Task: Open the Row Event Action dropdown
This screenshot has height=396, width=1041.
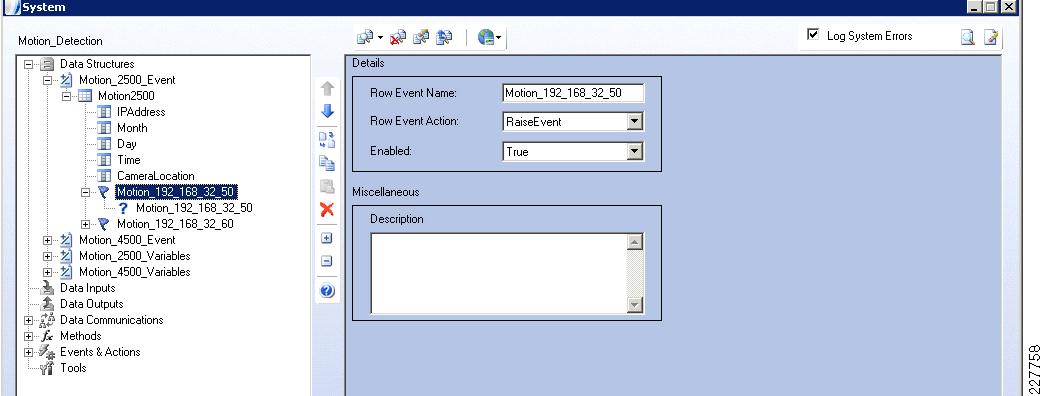Action: point(635,122)
